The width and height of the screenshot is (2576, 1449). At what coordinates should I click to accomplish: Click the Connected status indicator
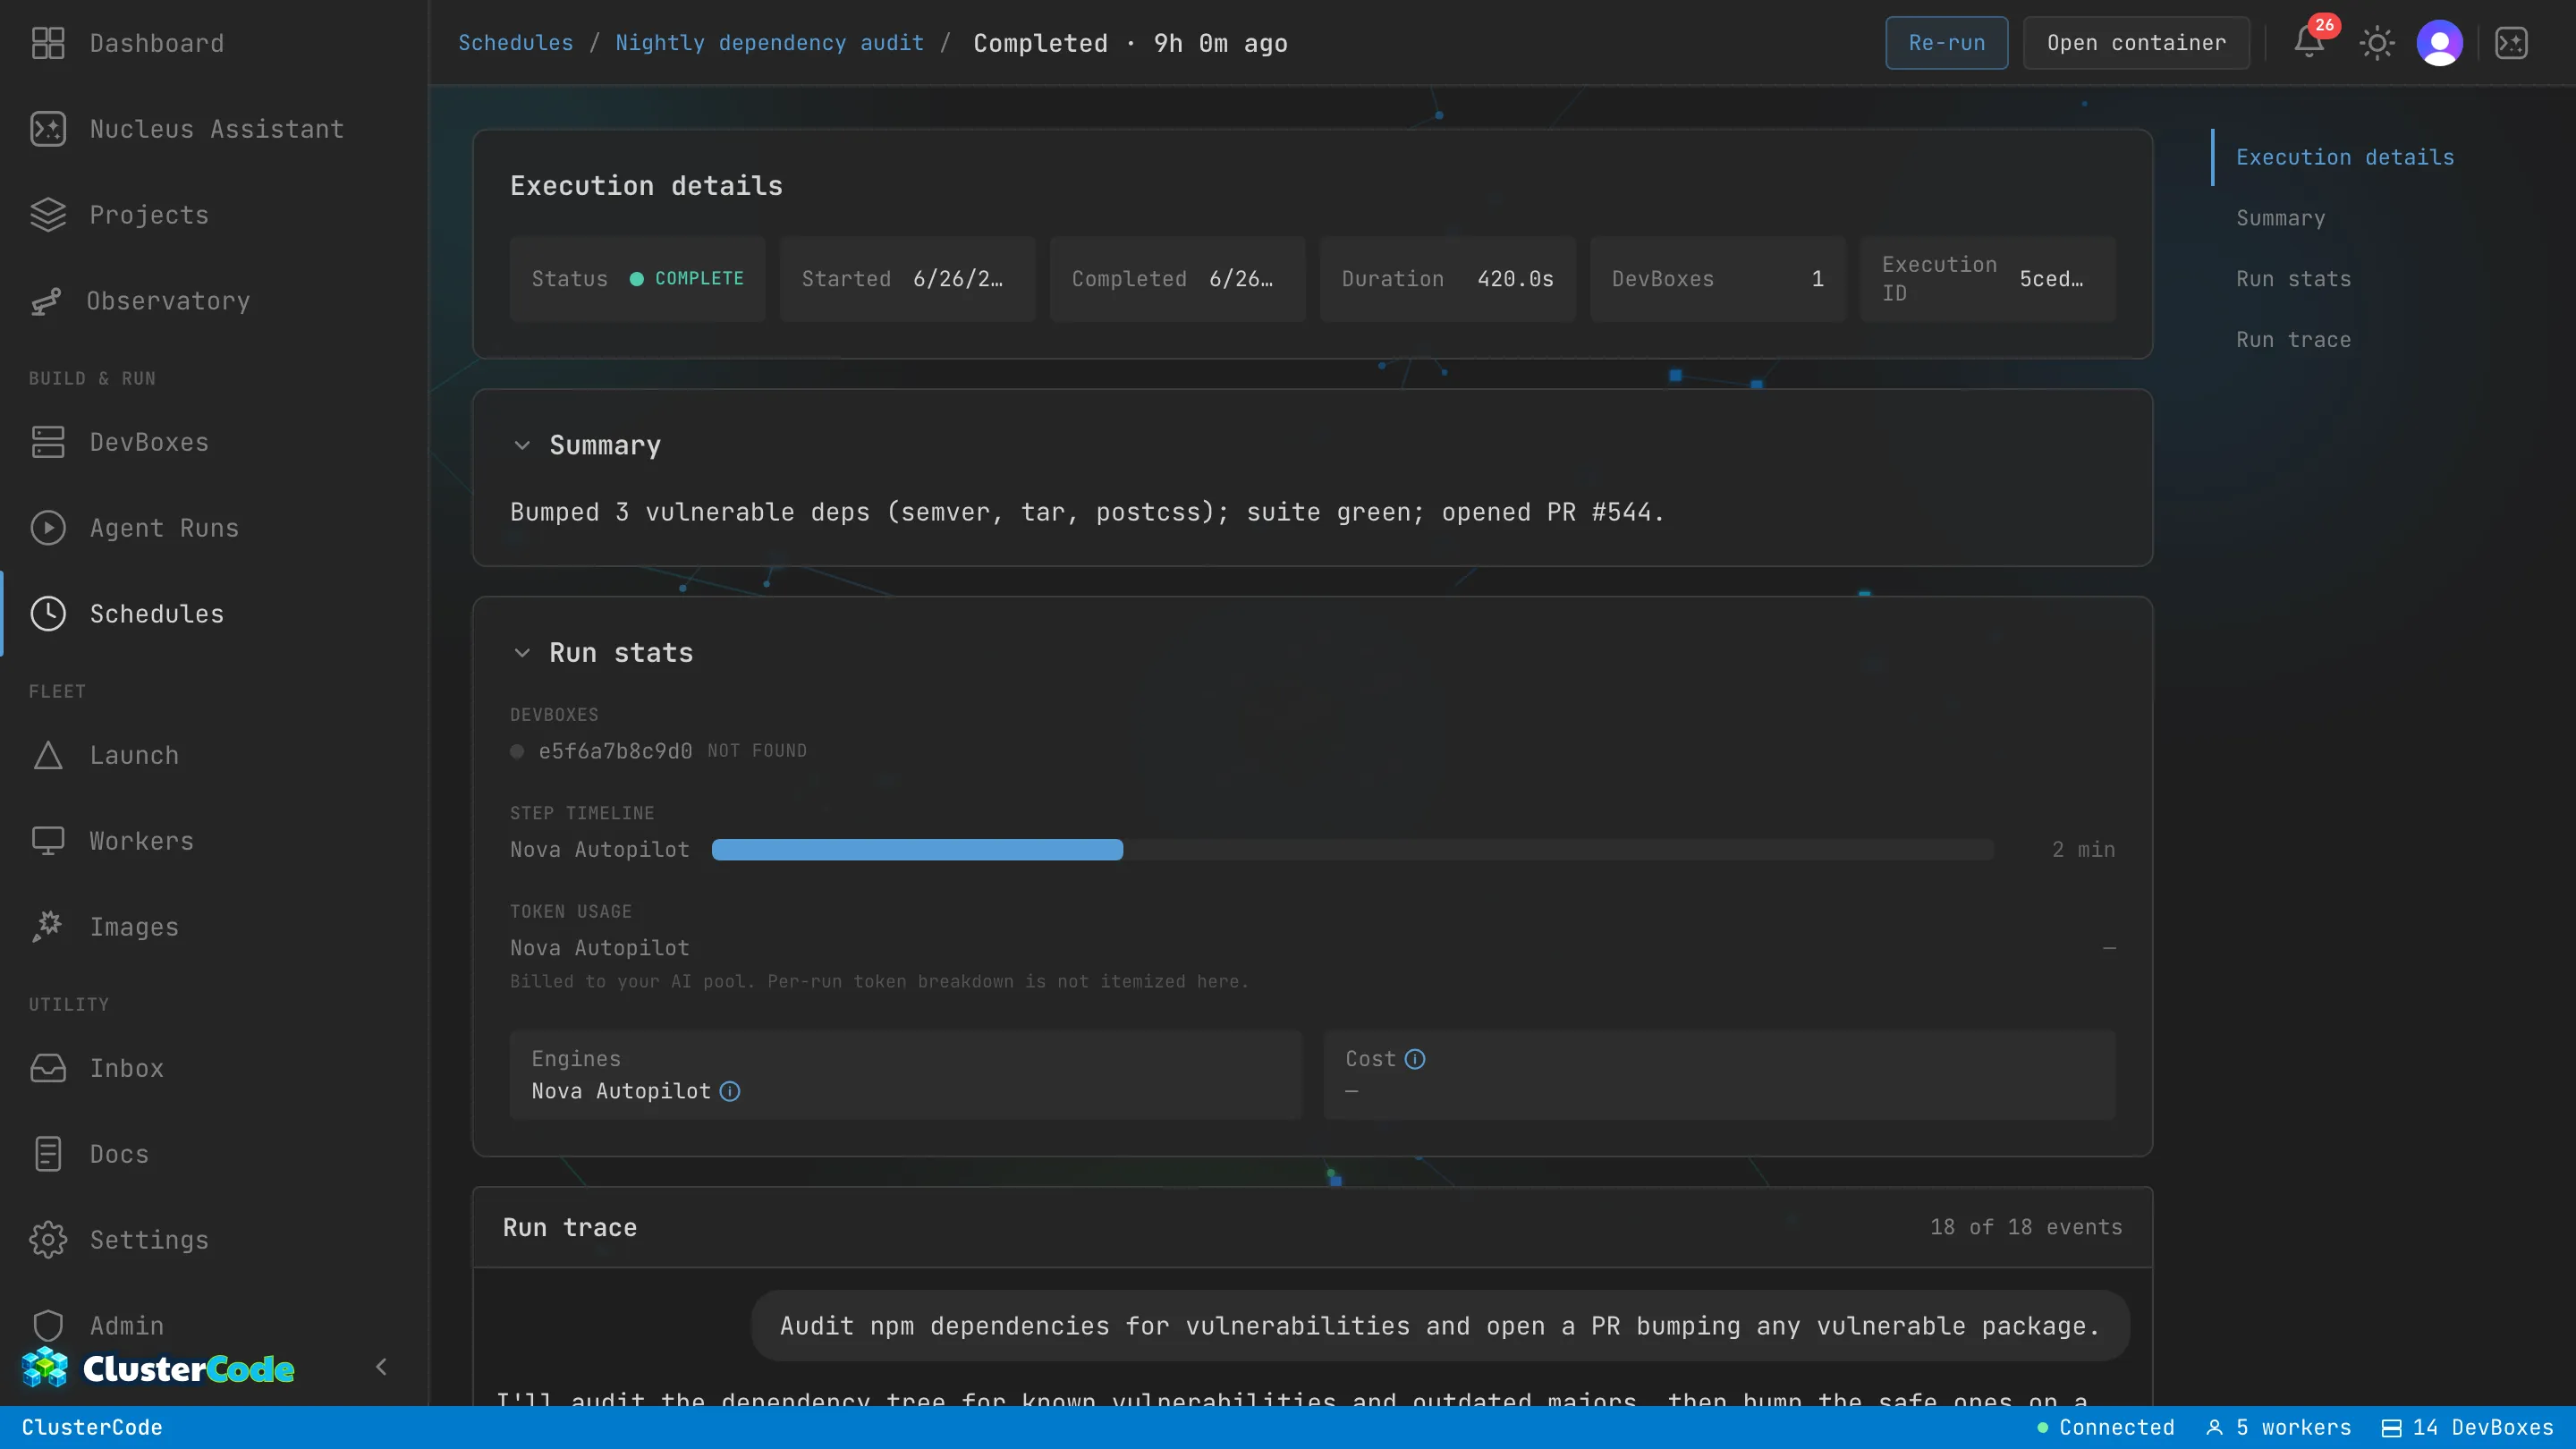[x=2106, y=1428]
